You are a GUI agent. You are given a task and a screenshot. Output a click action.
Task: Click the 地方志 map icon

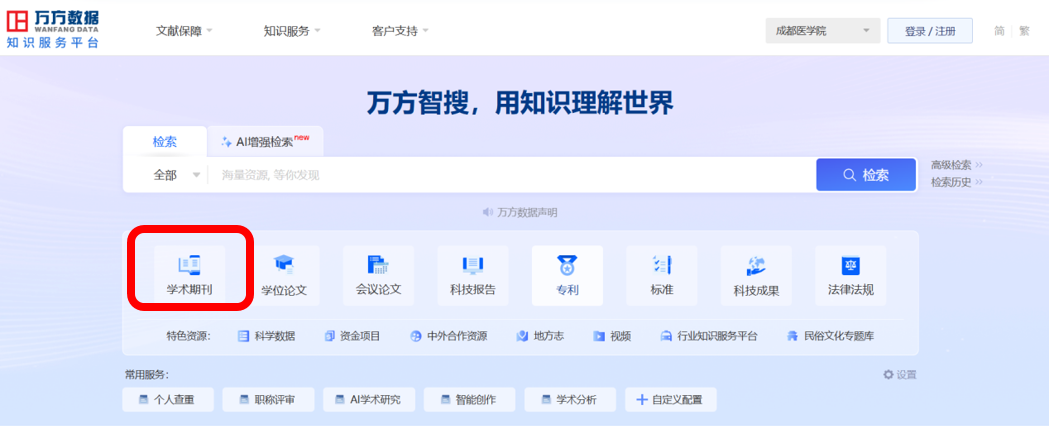pos(522,336)
